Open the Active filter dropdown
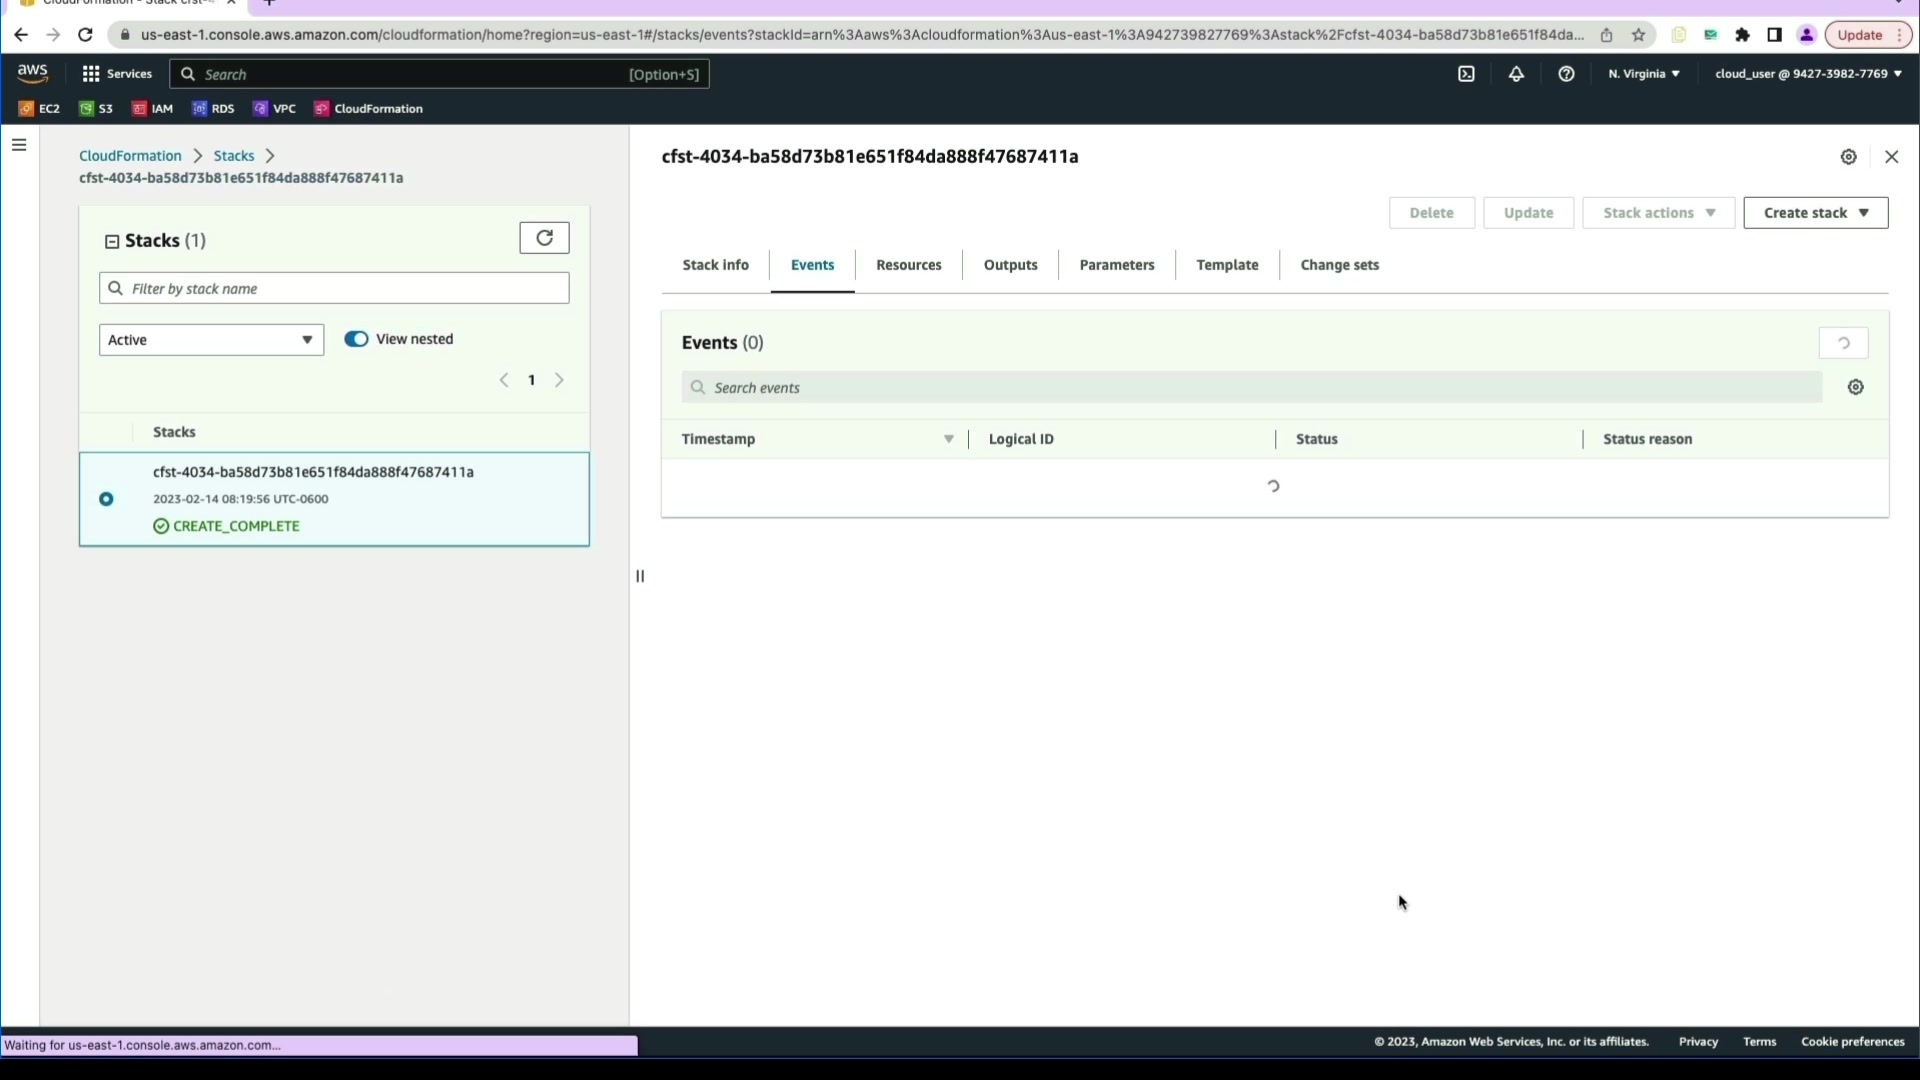Viewport: 1920px width, 1080px height. pos(211,340)
